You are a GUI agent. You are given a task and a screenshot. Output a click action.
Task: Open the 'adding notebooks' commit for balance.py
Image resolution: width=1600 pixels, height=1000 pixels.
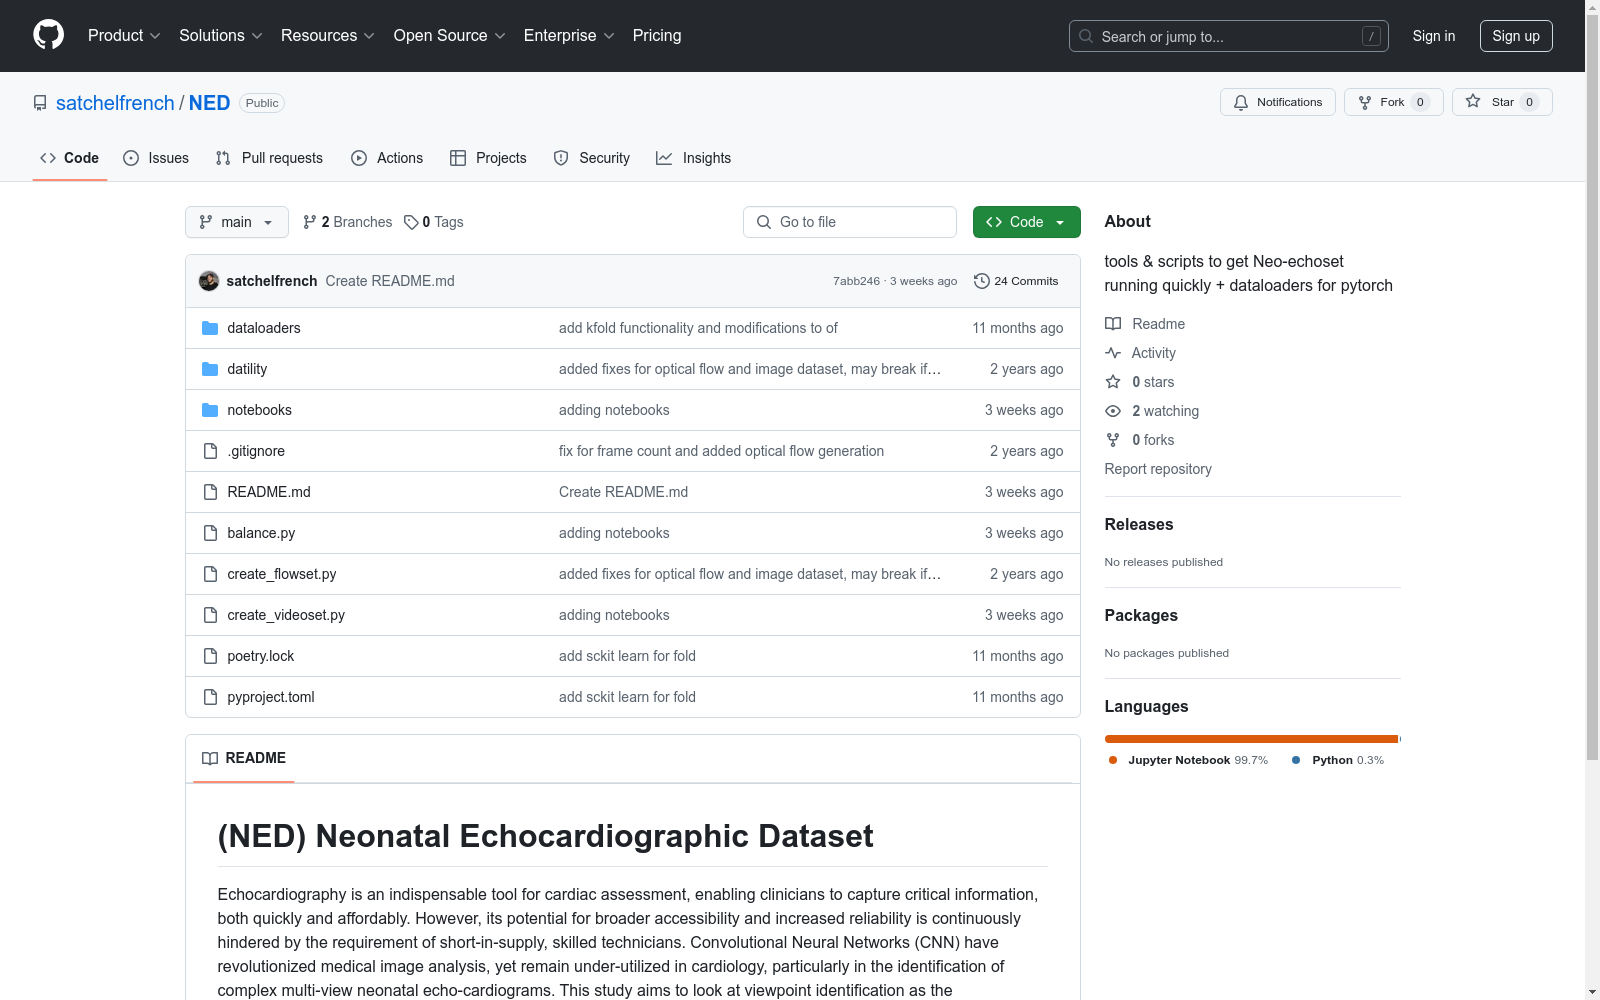coord(614,533)
